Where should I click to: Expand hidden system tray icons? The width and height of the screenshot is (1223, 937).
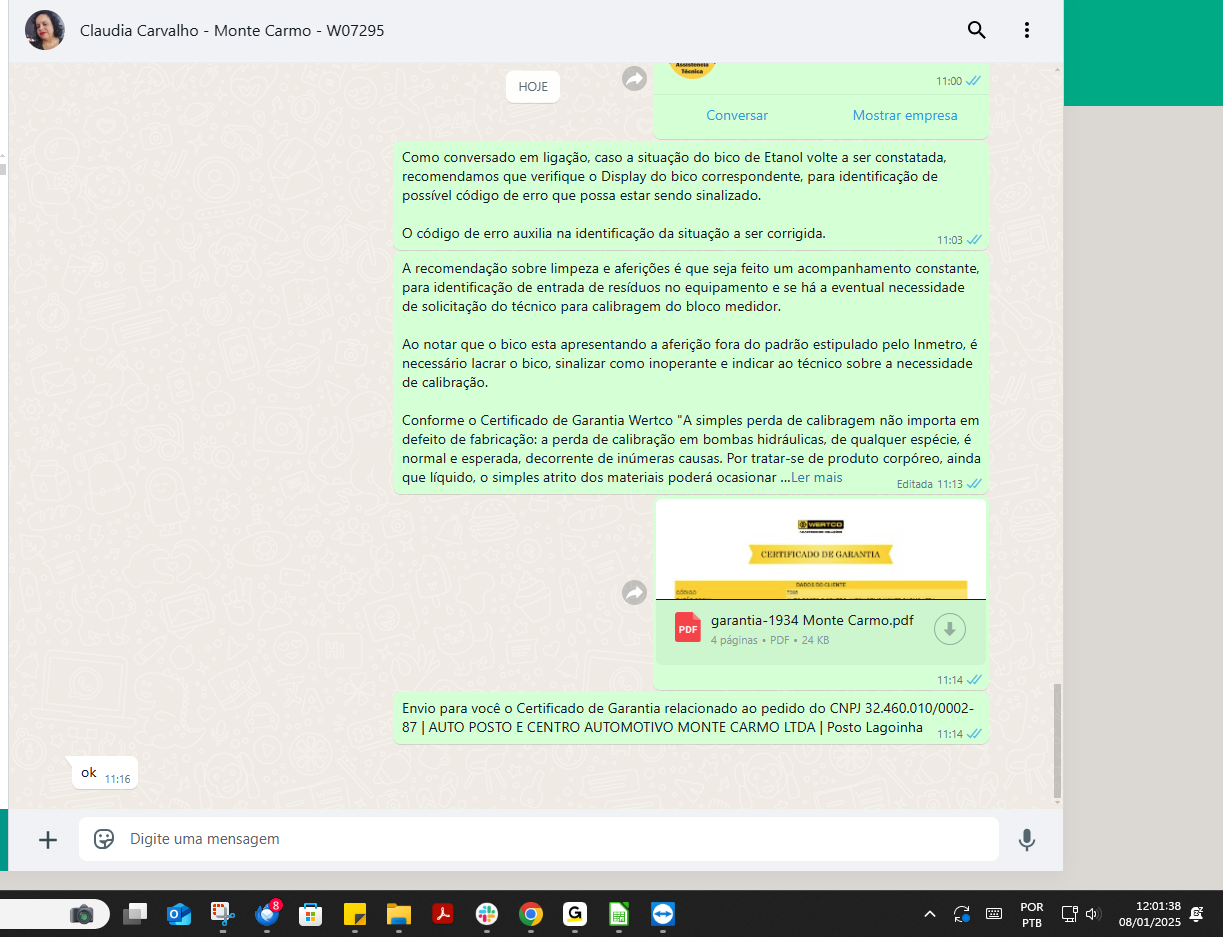click(x=930, y=913)
